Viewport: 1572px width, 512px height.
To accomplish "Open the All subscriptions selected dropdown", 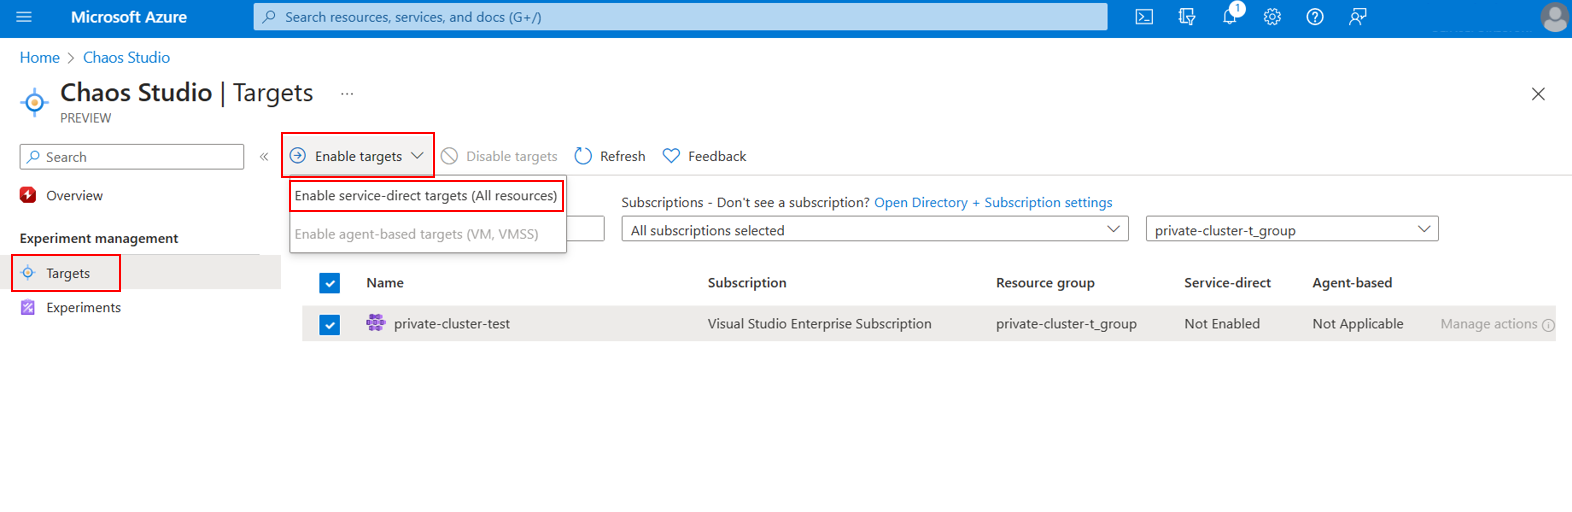I will click(x=875, y=229).
